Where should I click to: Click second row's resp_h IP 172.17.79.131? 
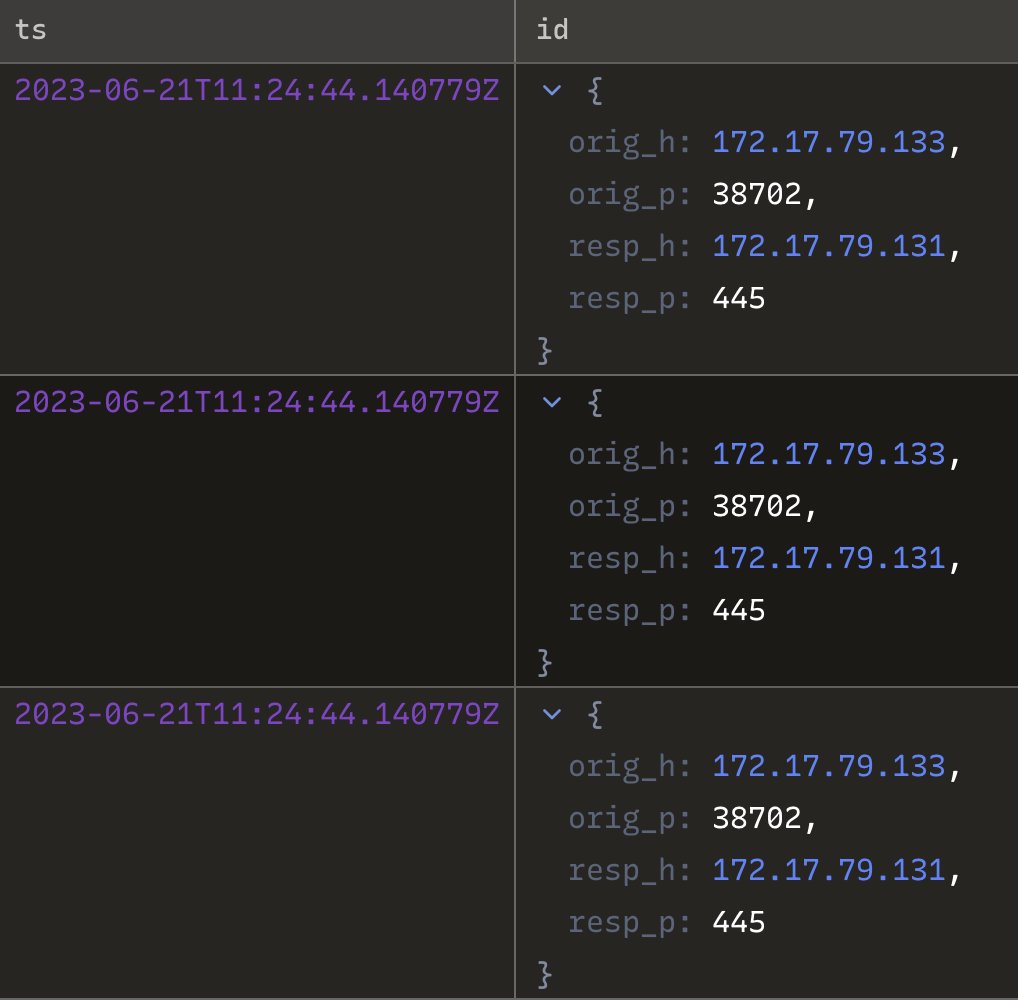(828, 558)
